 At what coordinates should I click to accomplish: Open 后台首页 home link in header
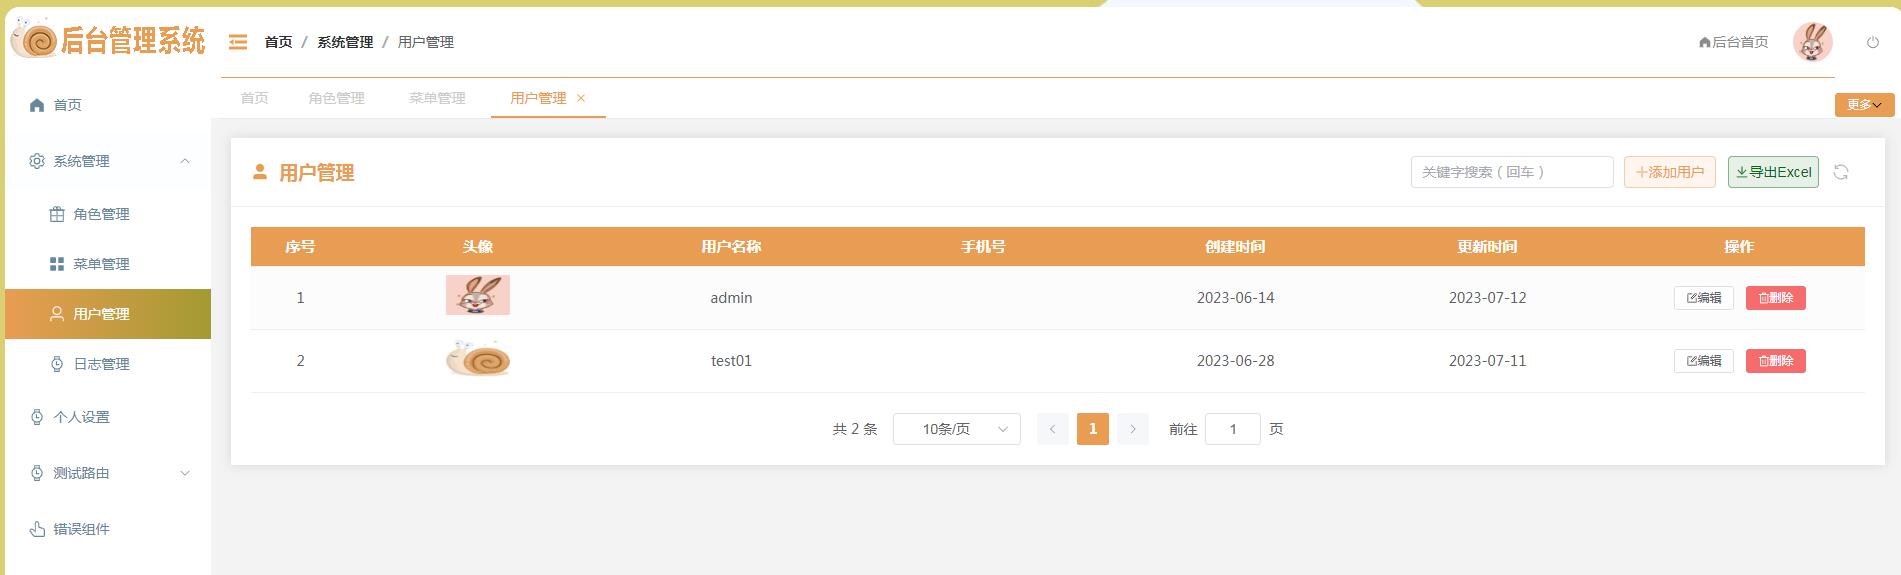[1733, 42]
